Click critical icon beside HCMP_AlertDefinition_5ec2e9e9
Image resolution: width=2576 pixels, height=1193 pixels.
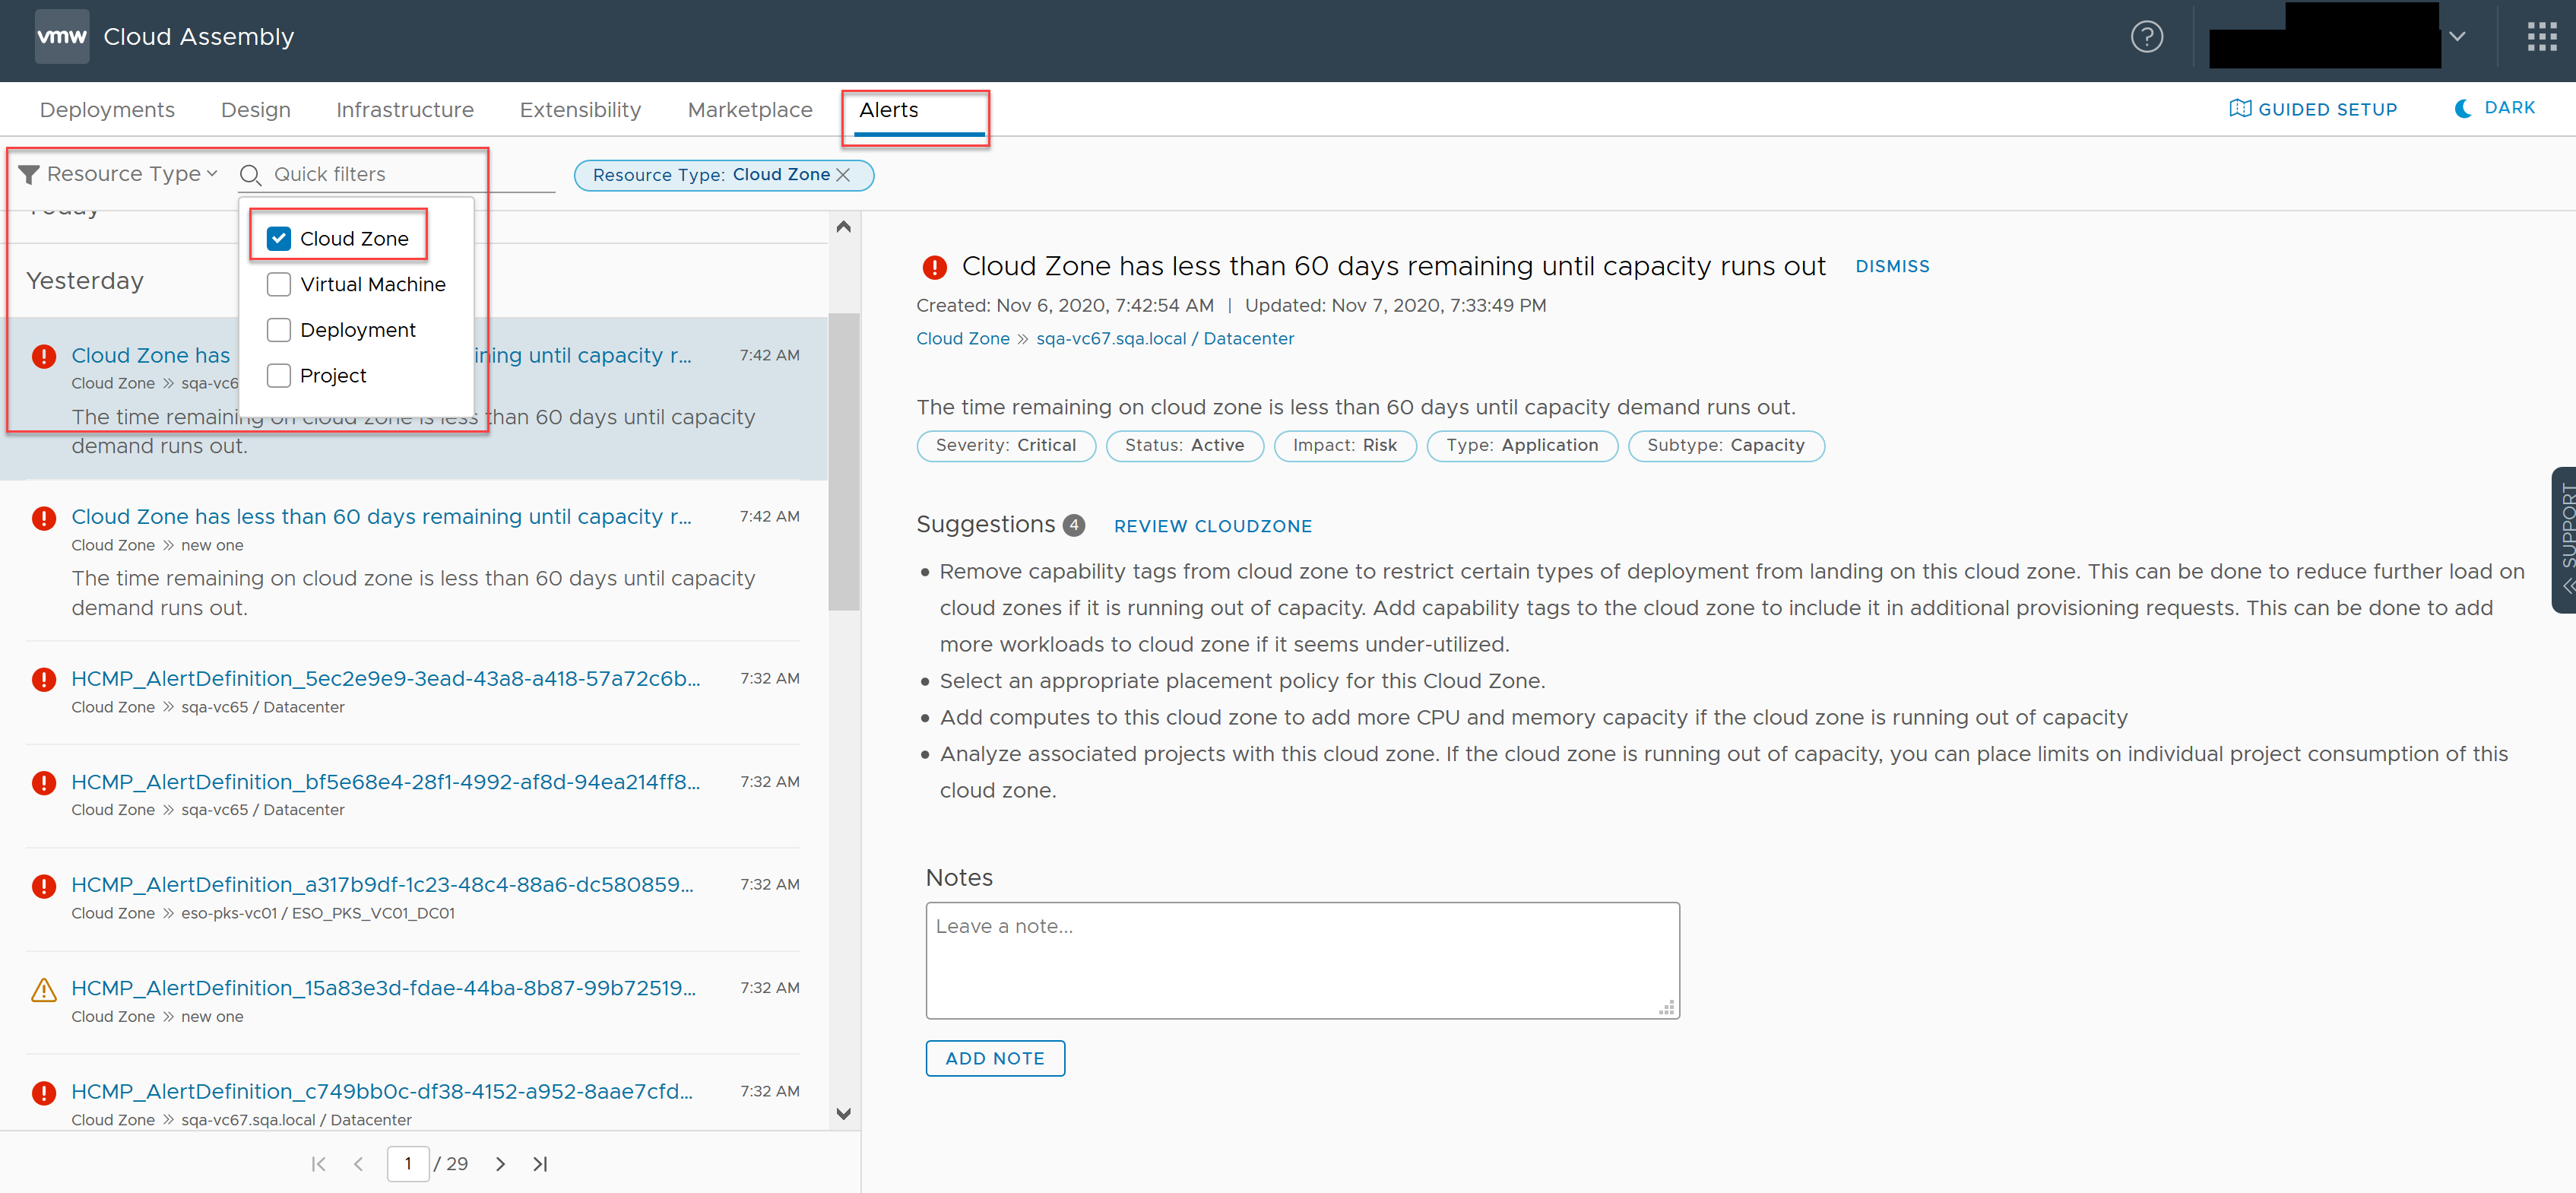pyautogui.click(x=44, y=680)
